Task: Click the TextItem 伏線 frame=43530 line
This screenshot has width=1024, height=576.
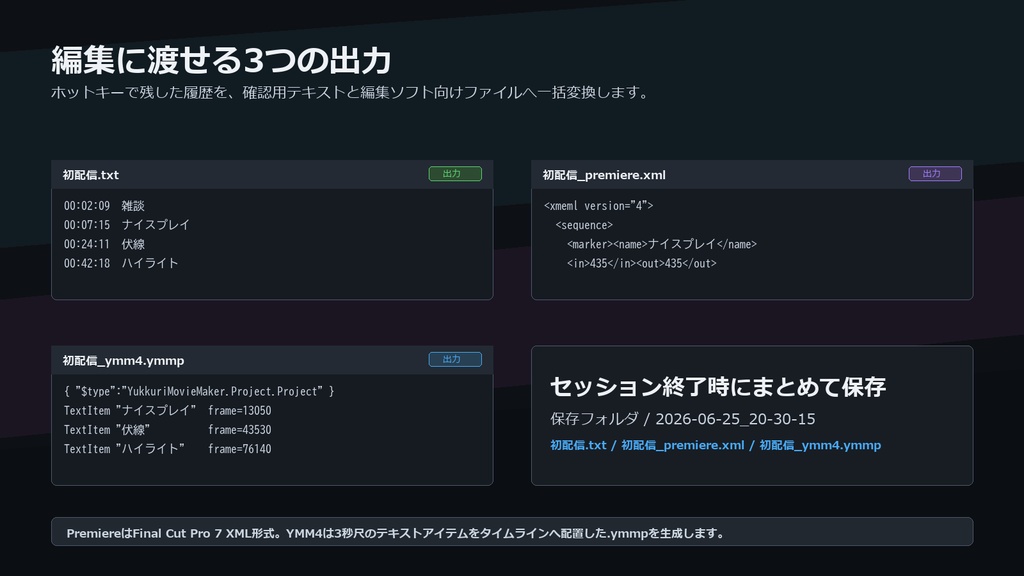Action: [167, 430]
